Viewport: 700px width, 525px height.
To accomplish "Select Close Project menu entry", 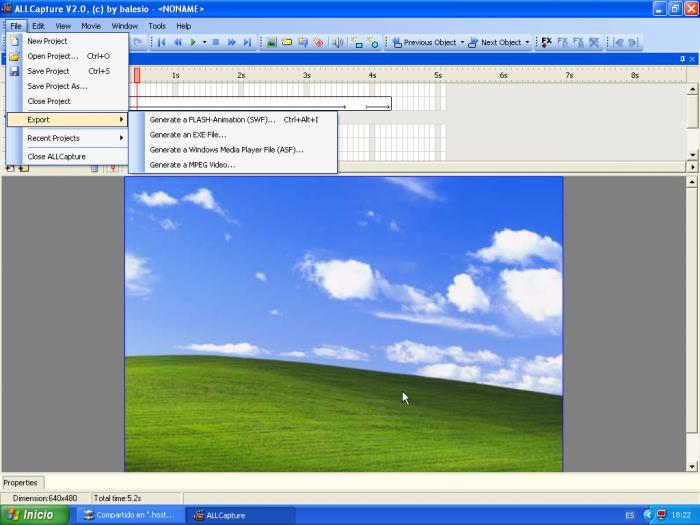I will click(67, 101).
